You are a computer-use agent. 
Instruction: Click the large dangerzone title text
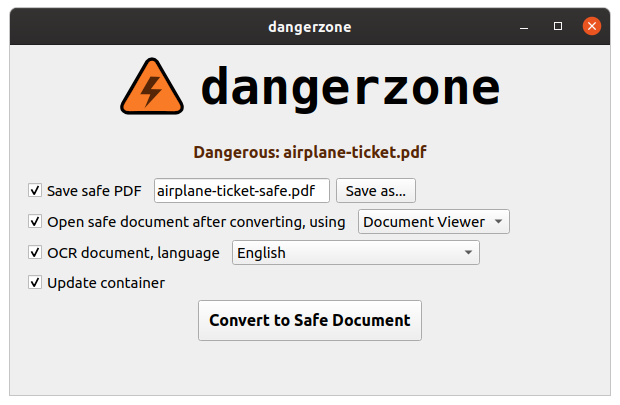[350, 87]
